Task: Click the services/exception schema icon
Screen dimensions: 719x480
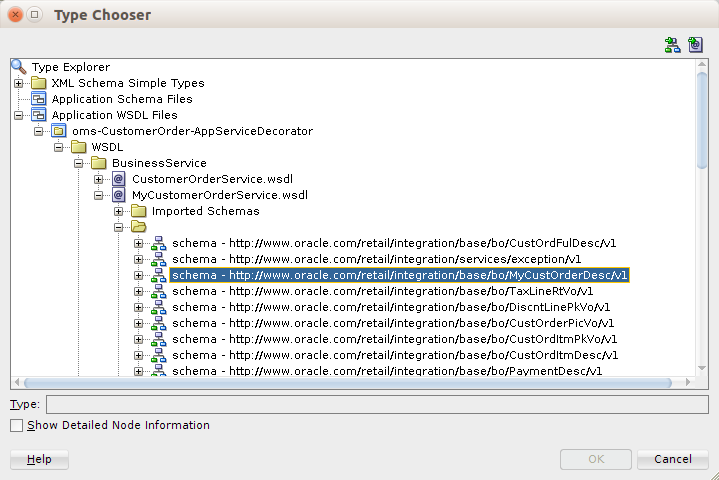Action: pos(159,259)
